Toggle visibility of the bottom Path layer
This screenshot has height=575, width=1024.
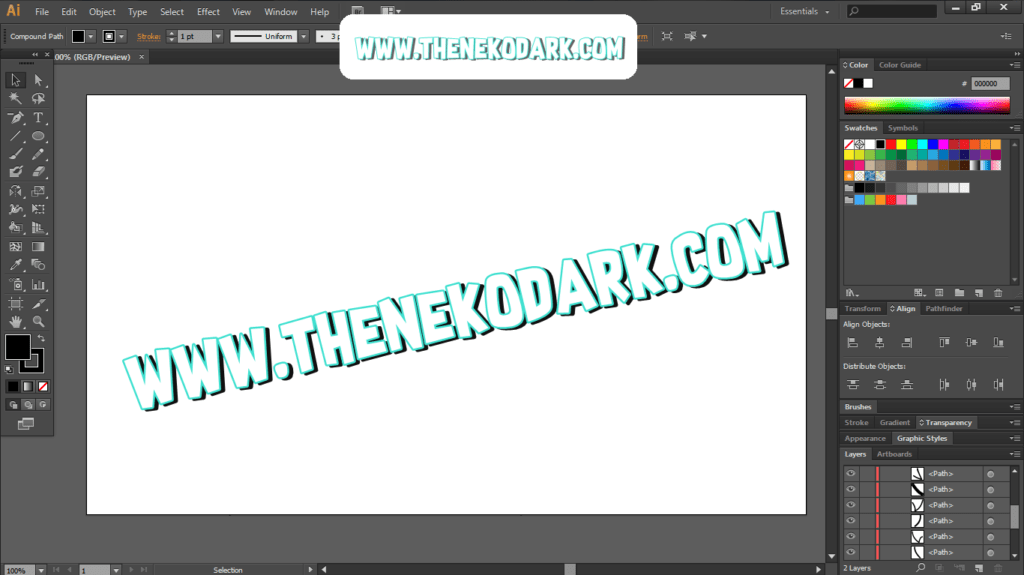[x=851, y=552]
